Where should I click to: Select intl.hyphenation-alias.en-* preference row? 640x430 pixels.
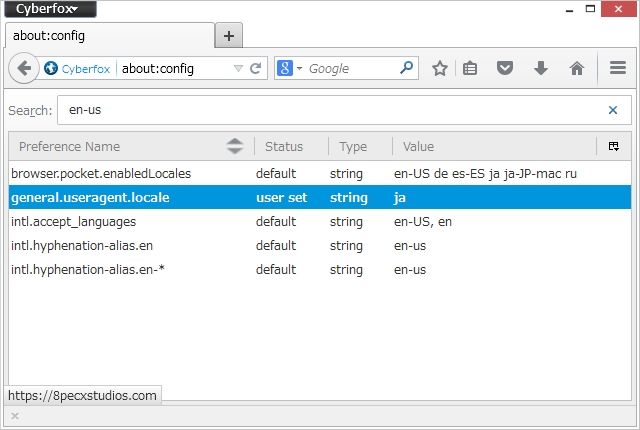click(320, 270)
